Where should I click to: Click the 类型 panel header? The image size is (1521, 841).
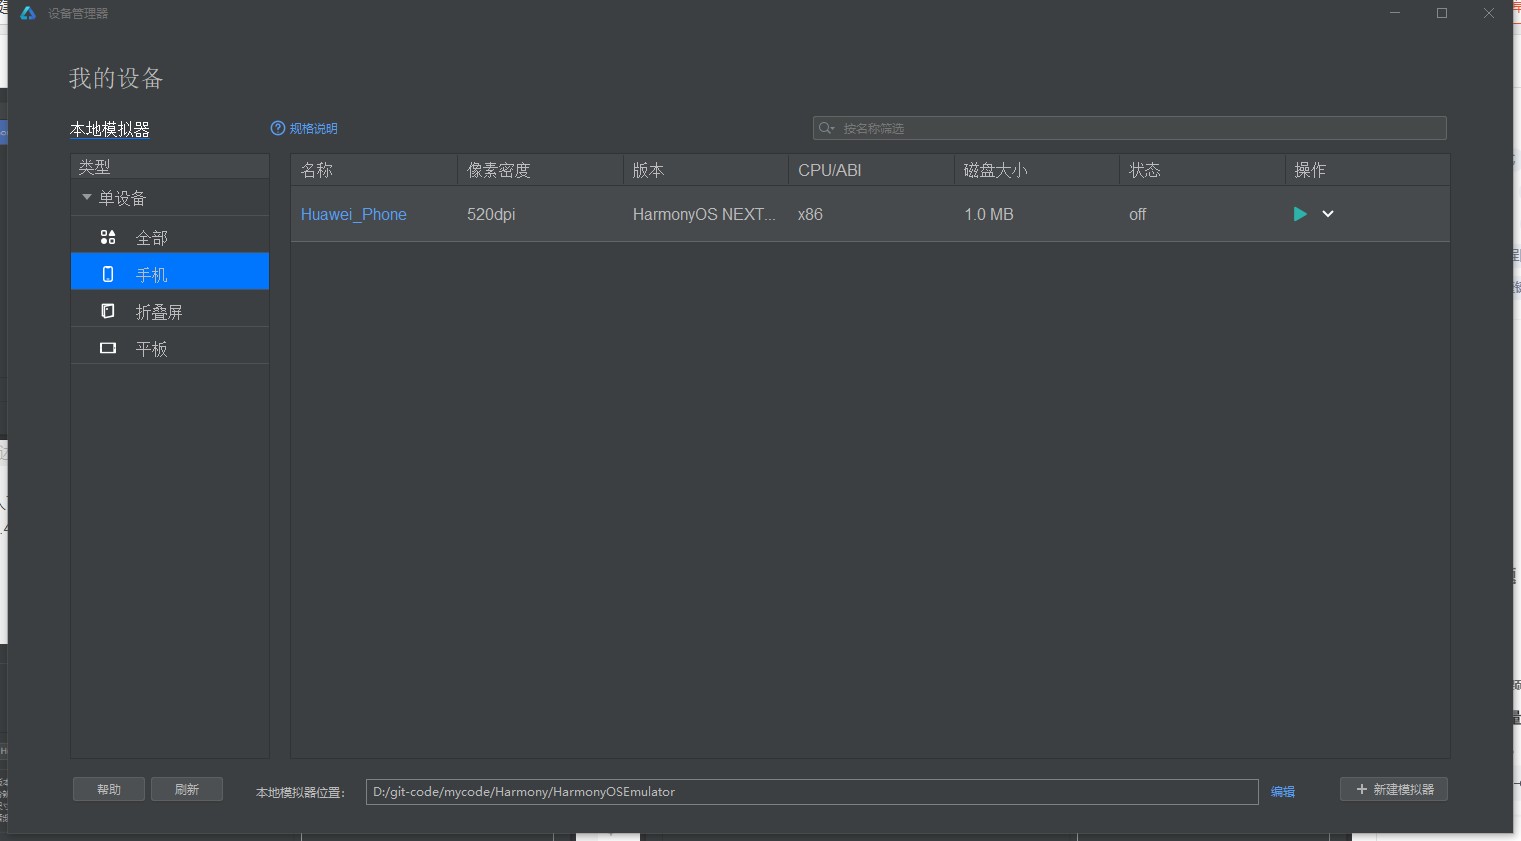tap(170, 167)
